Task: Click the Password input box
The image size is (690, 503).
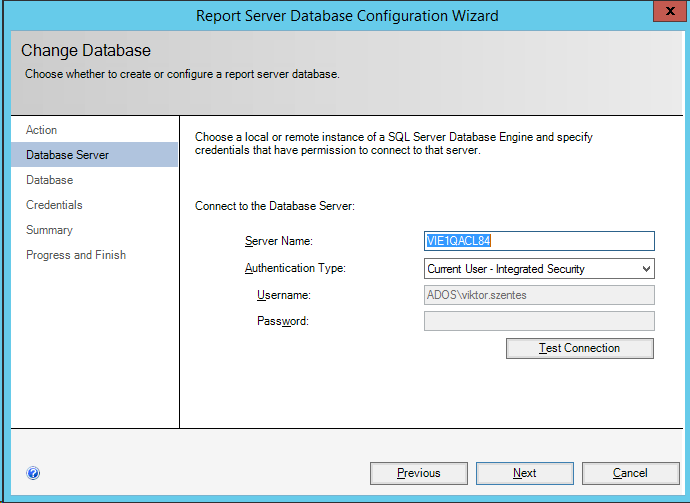Action: [539, 321]
